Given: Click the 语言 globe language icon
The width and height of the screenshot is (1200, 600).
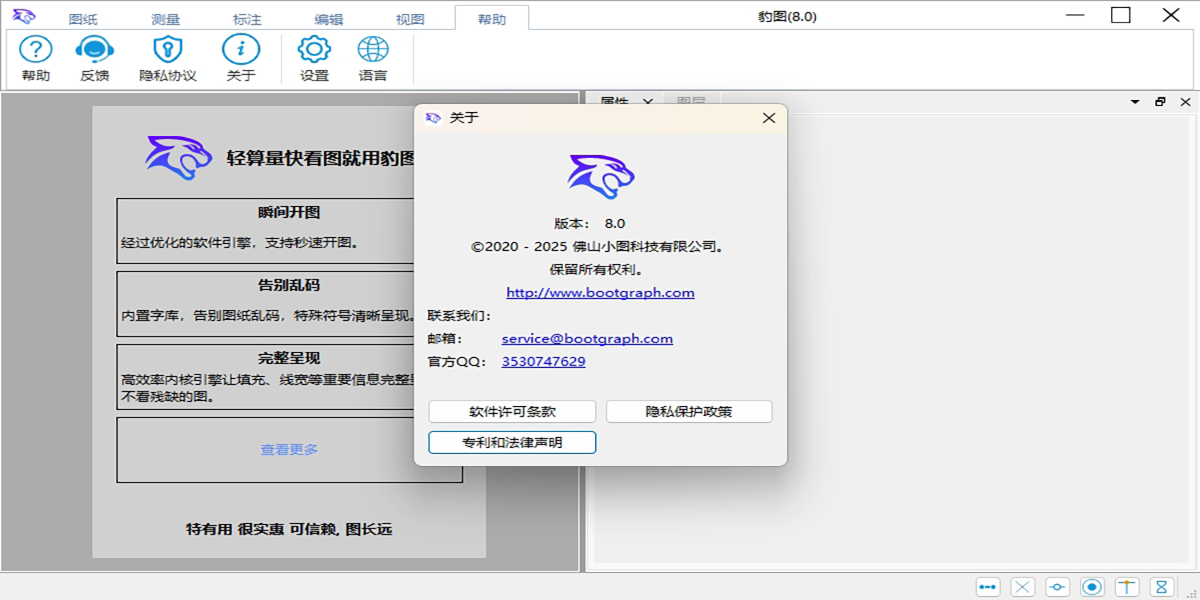Looking at the screenshot, I should point(373,58).
